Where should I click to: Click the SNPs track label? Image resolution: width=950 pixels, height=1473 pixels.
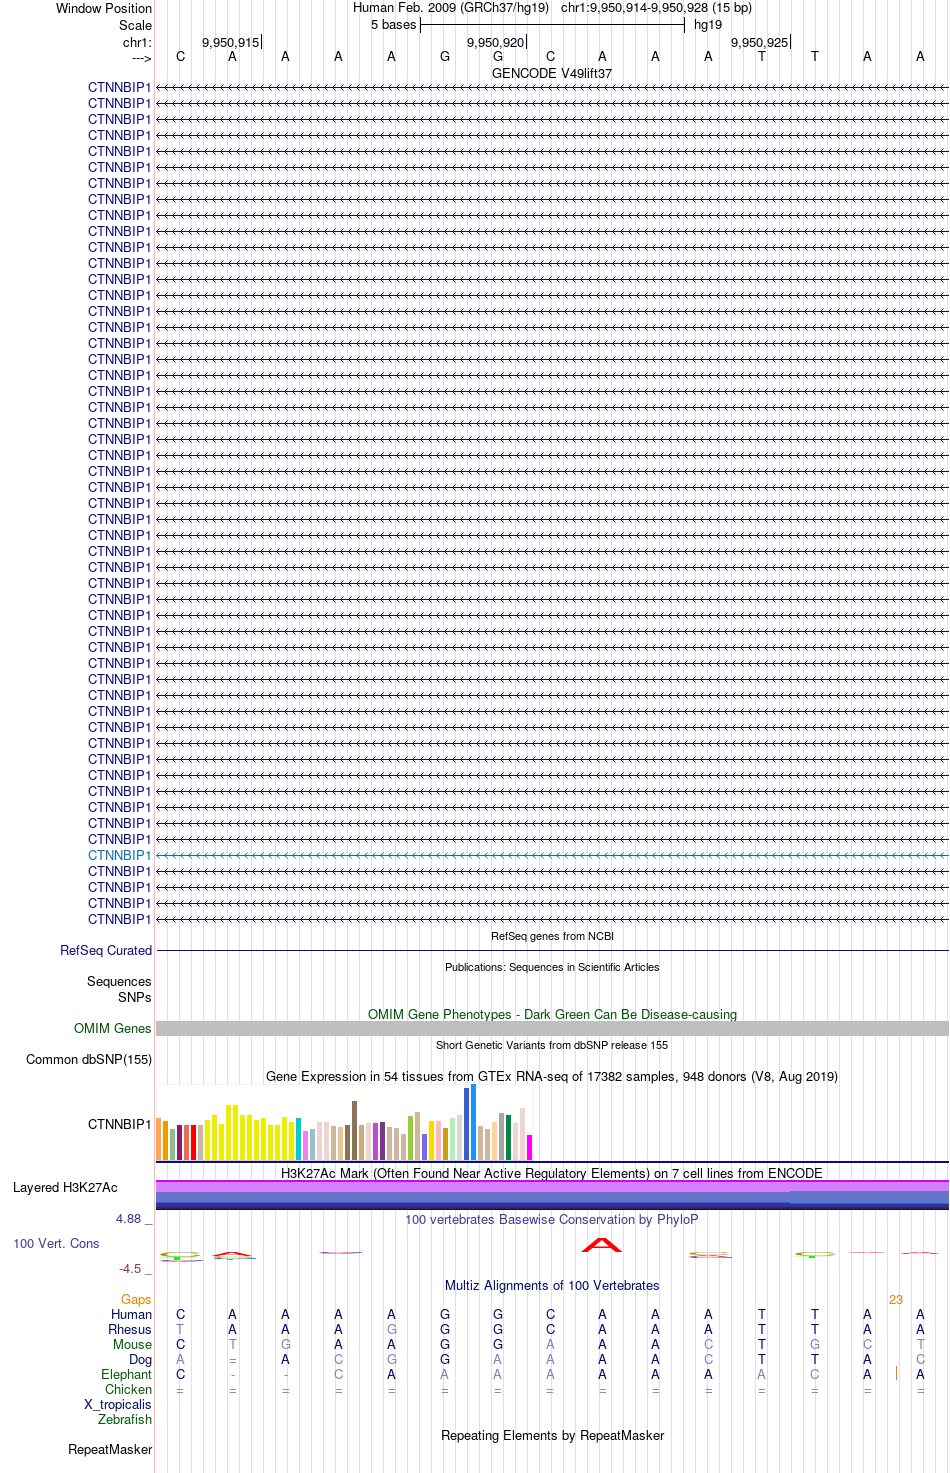click(134, 997)
